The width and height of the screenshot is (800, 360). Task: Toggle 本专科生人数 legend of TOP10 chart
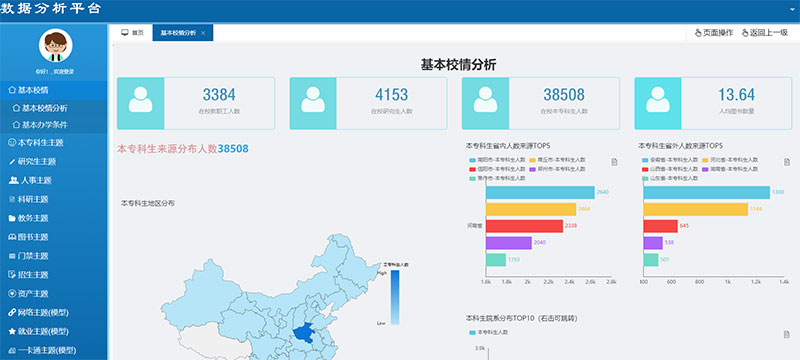click(488, 332)
